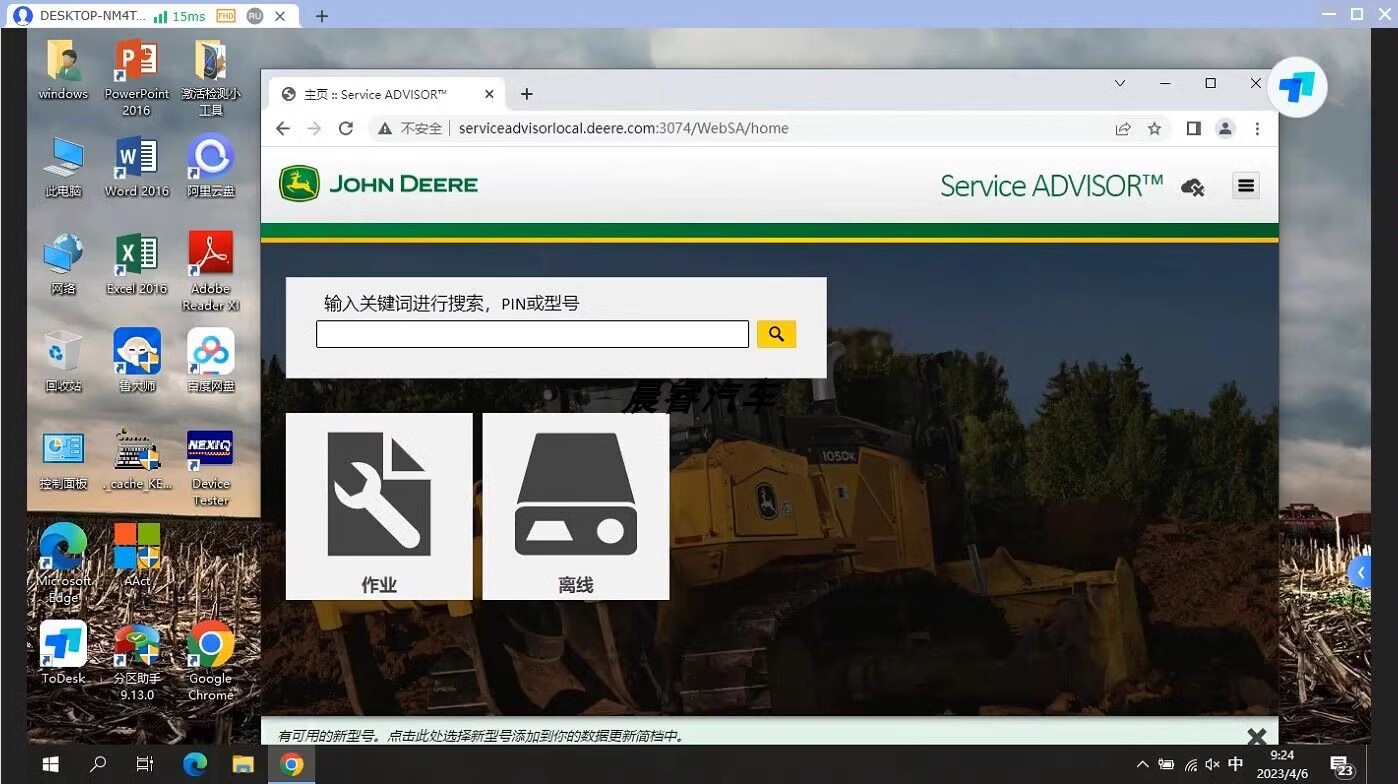This screenshot has width=1398, height=784.
Task: Open the 作业 work order tile
Action: click(x=379, y=506)
